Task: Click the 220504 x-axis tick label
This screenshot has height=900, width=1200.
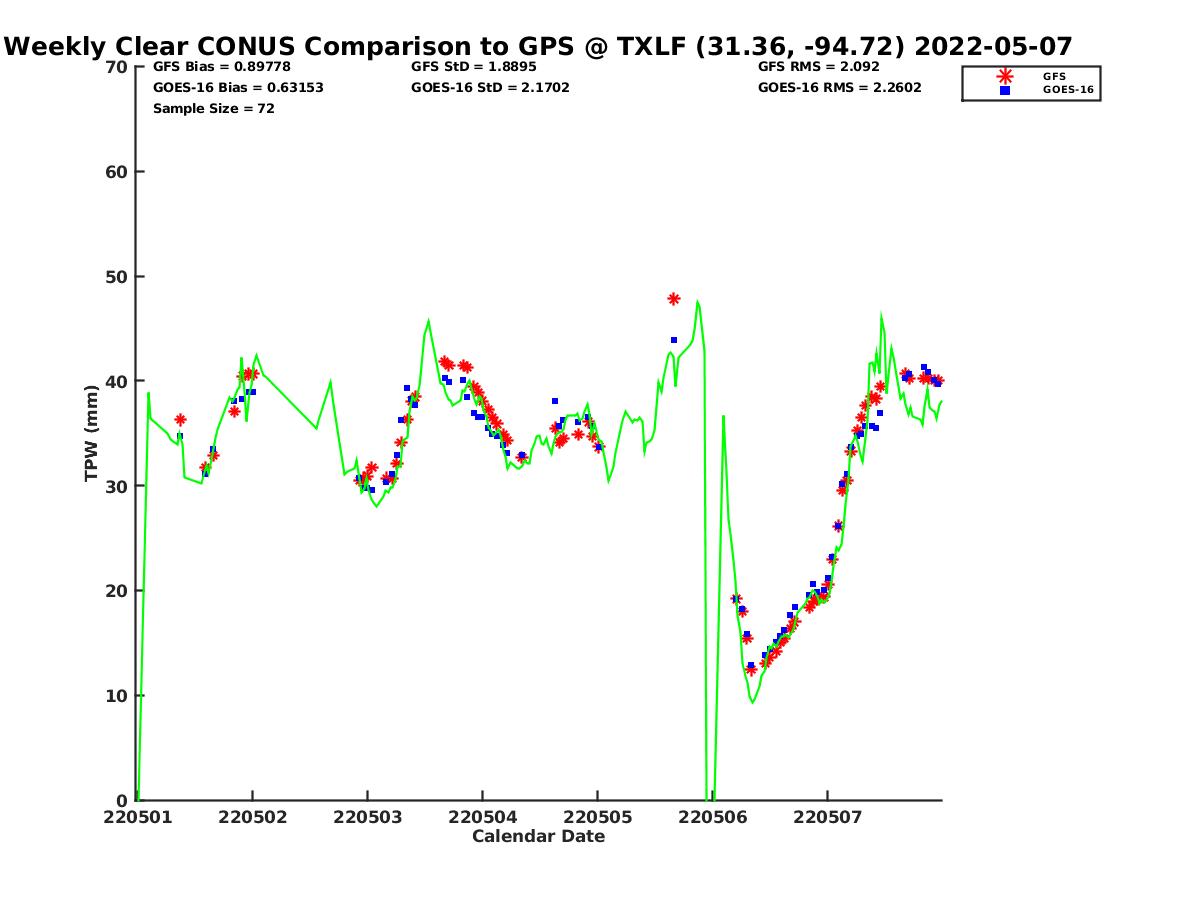Action: 482,818
